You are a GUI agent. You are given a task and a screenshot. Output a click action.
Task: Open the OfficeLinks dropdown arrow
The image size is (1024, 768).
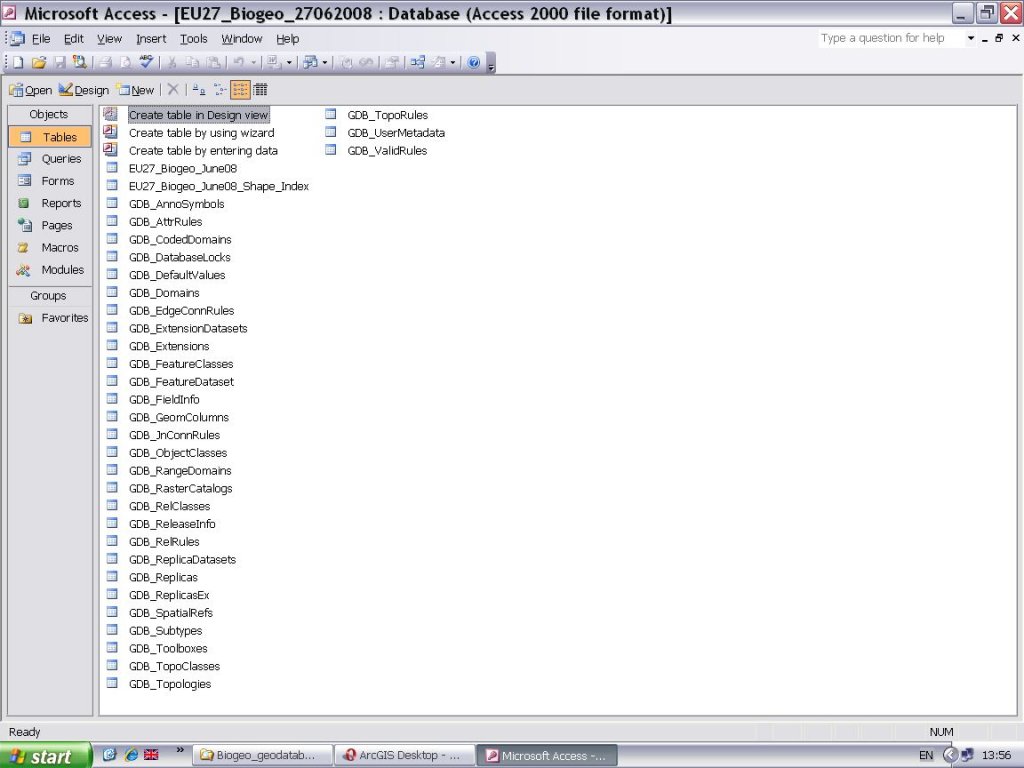tap(289, 63)
